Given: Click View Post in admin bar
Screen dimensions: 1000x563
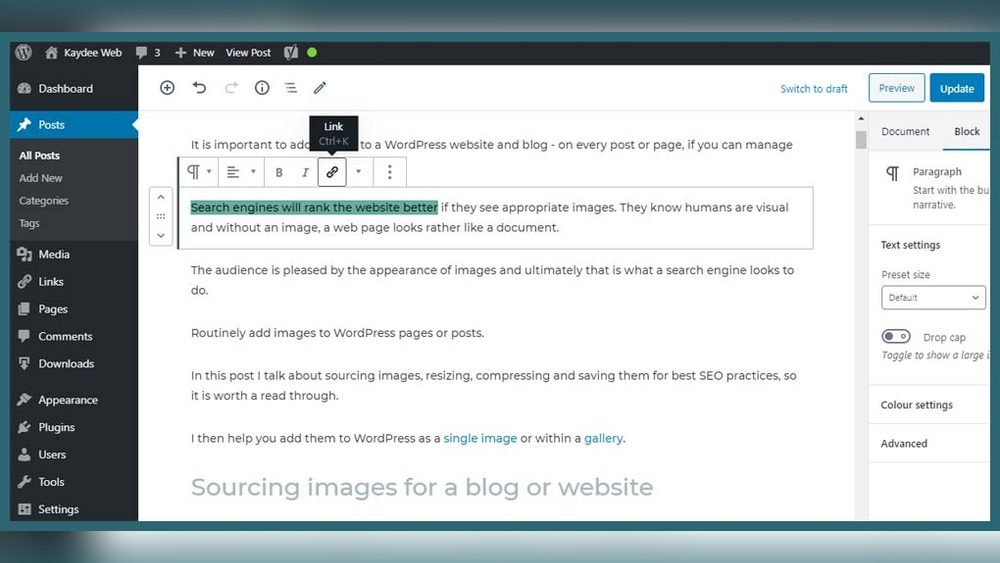Looking at the screenshot, I should click(248, 52).
